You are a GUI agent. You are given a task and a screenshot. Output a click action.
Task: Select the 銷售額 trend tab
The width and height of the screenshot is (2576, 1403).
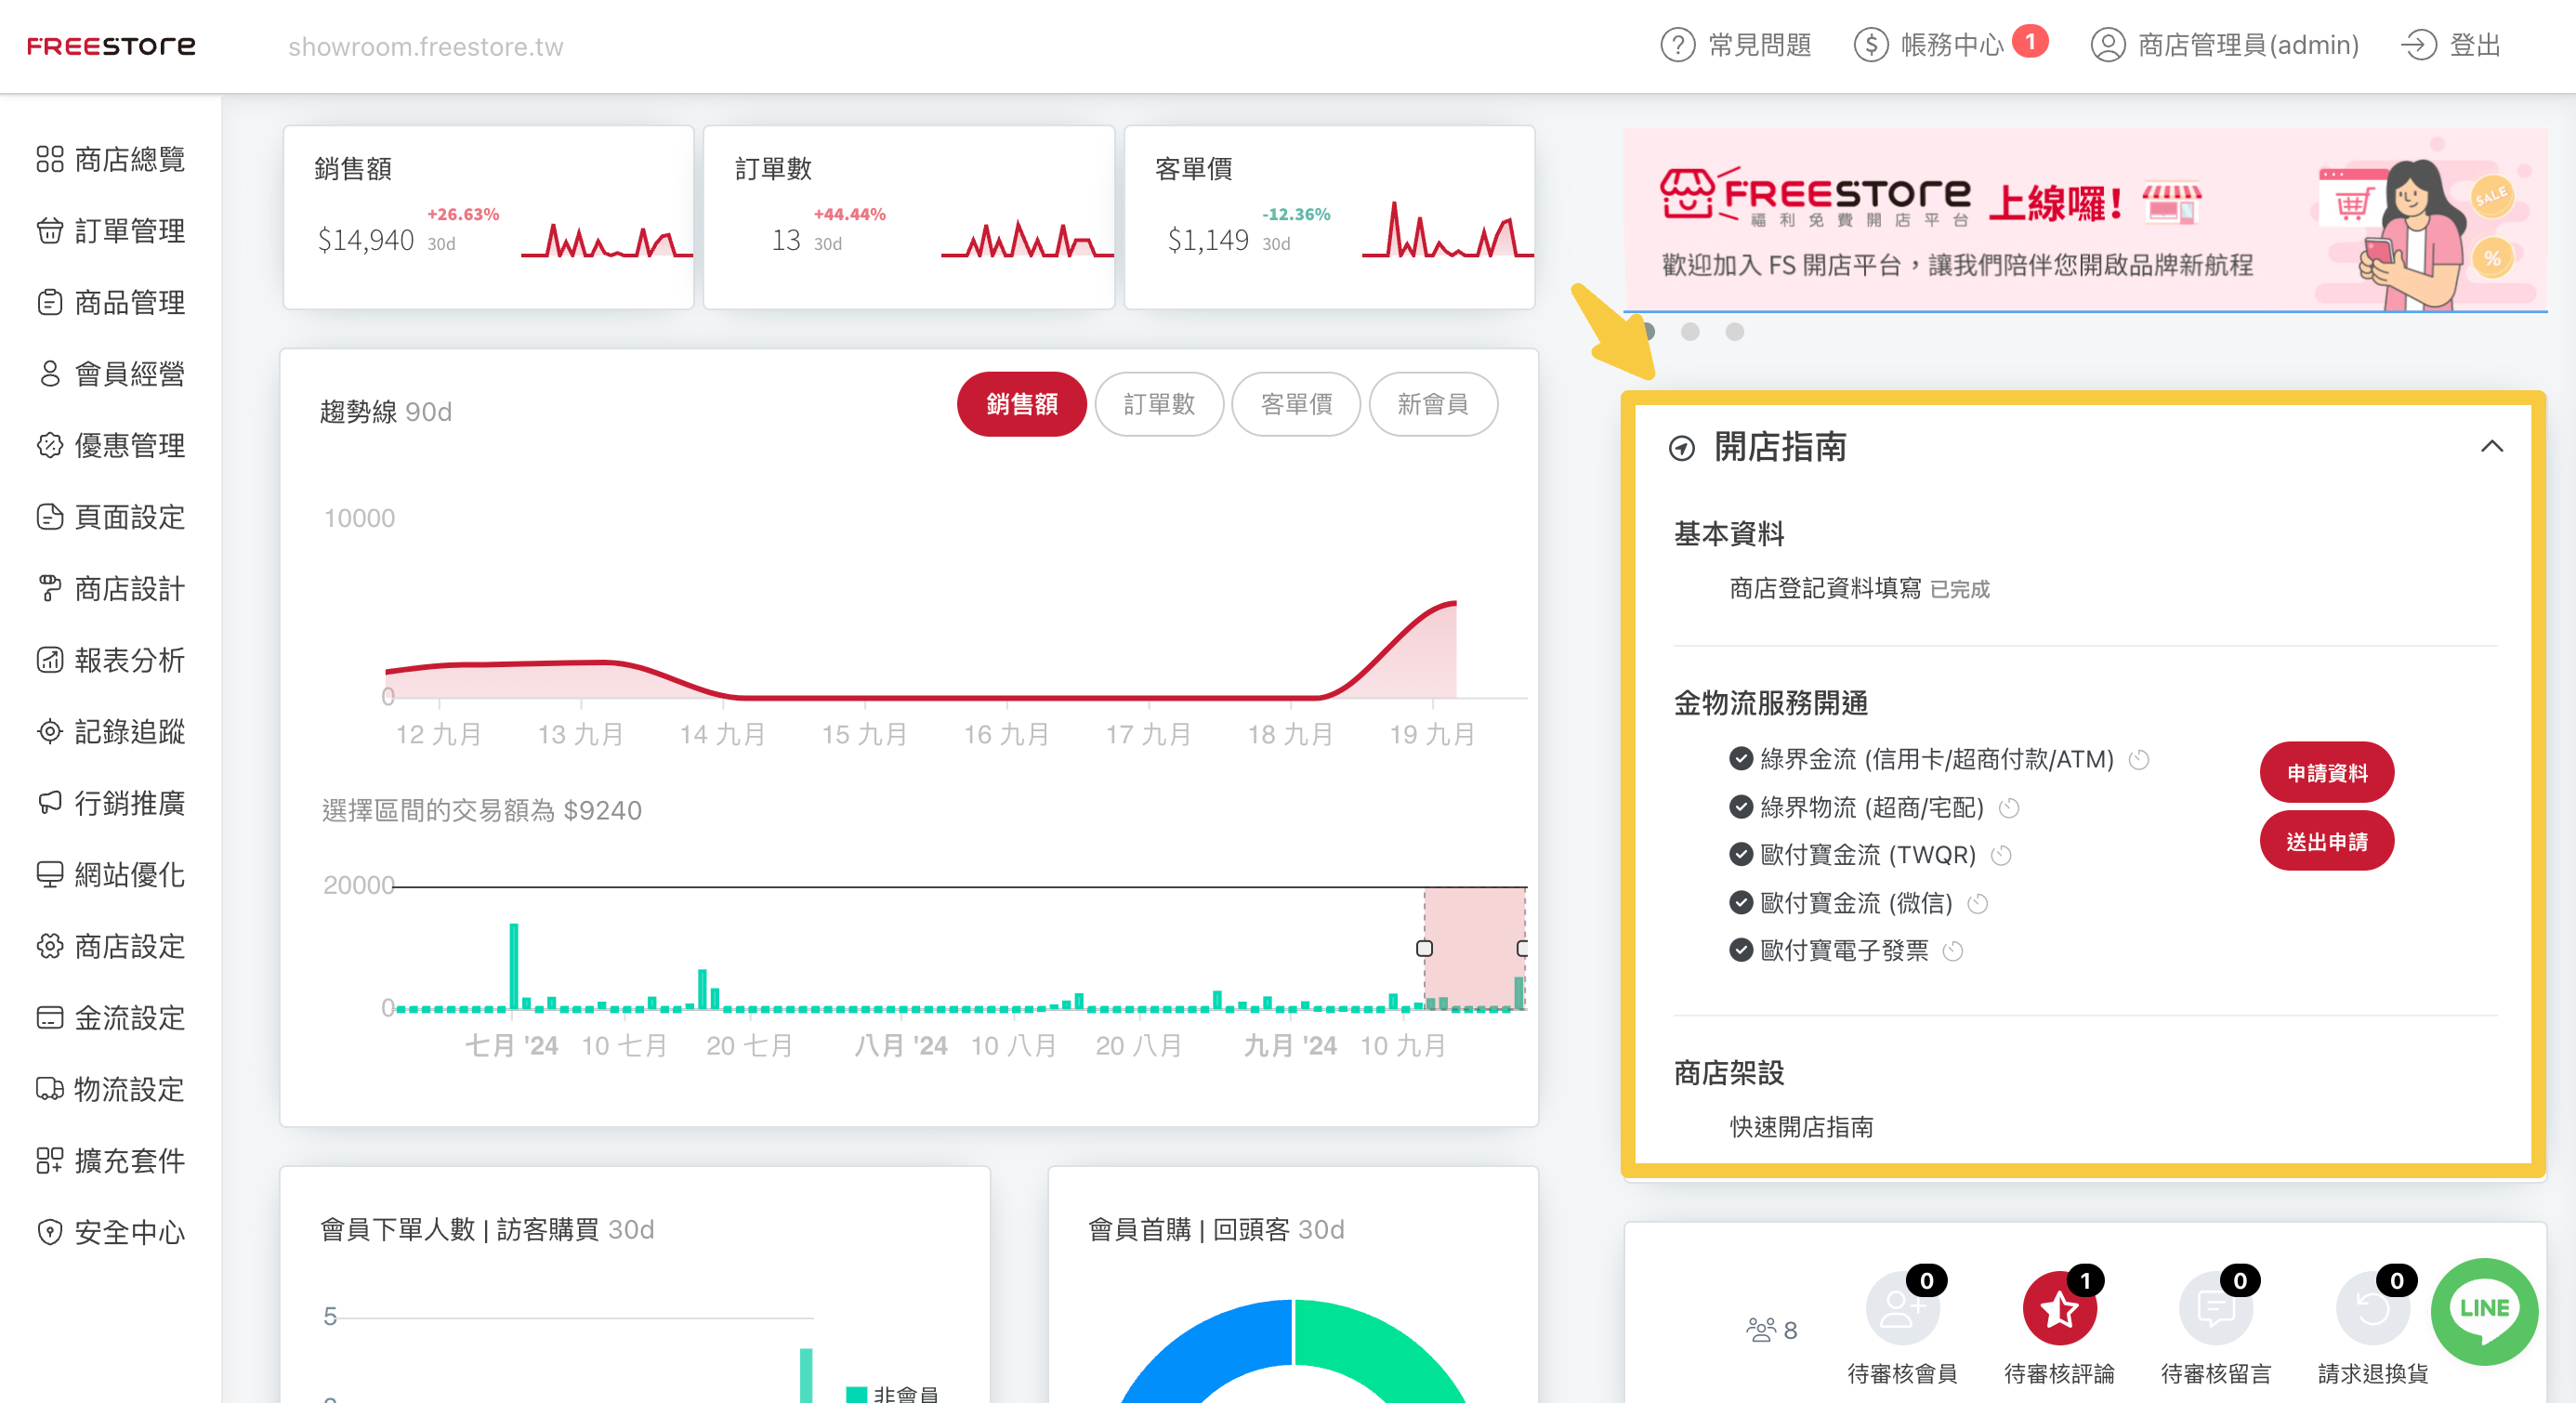click(x=1021, y=404)
